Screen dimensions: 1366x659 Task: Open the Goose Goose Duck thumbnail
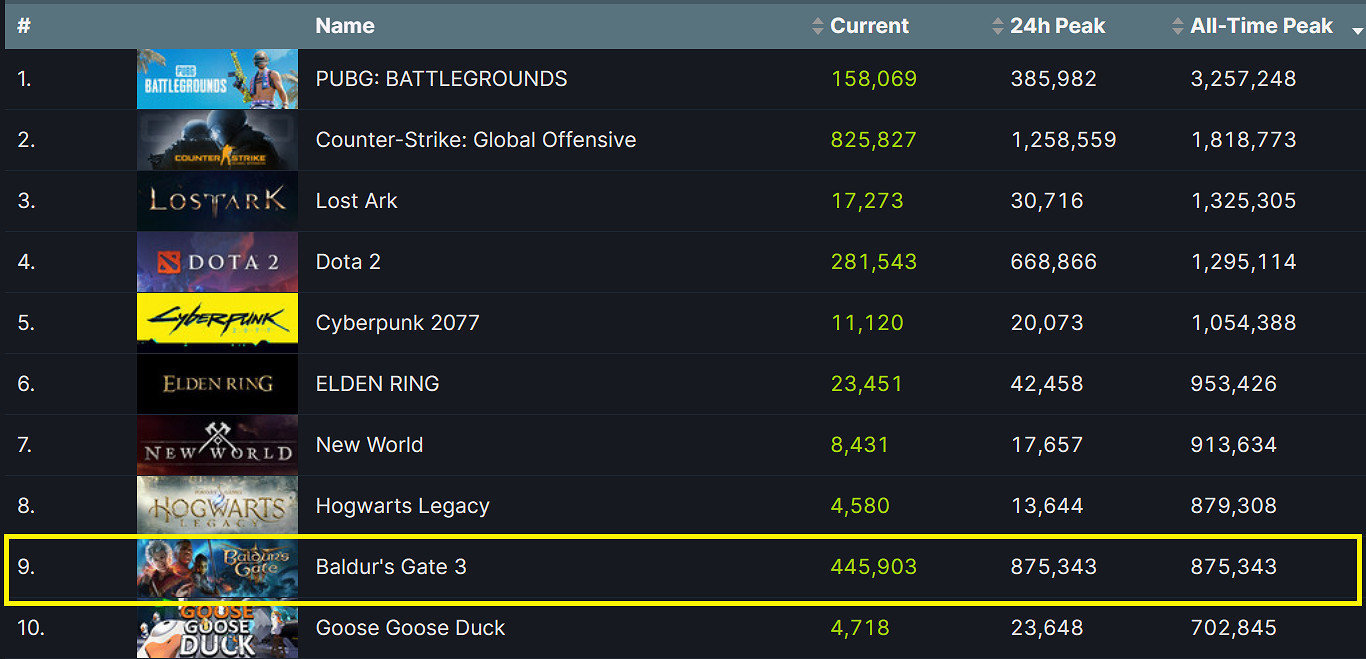click(x=217, y=628)
